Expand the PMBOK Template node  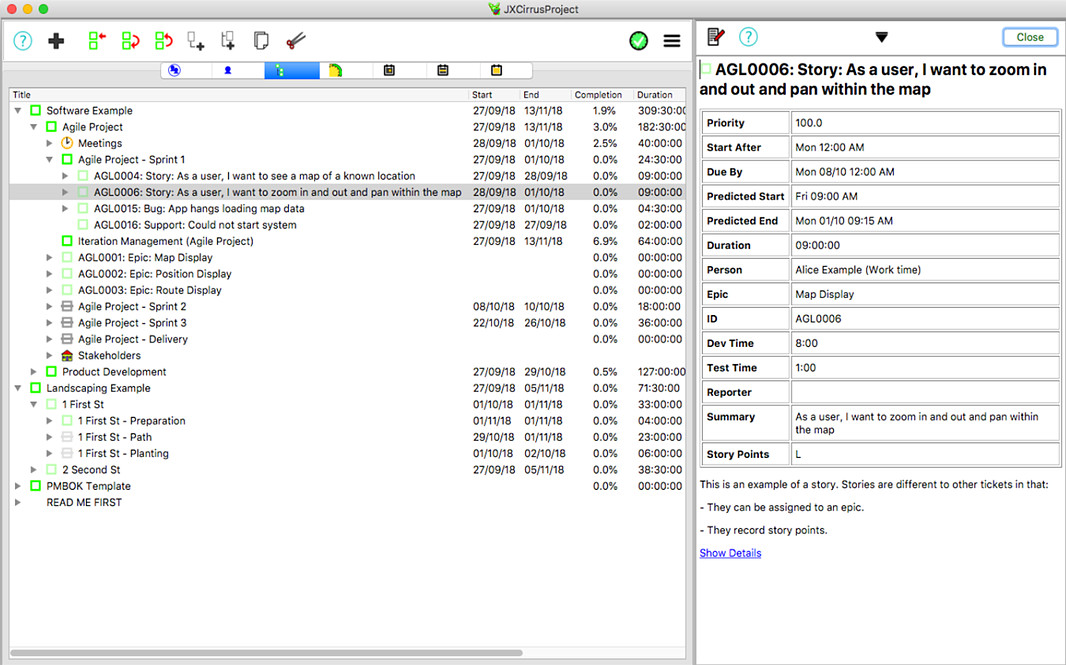[x=18, y=485]
